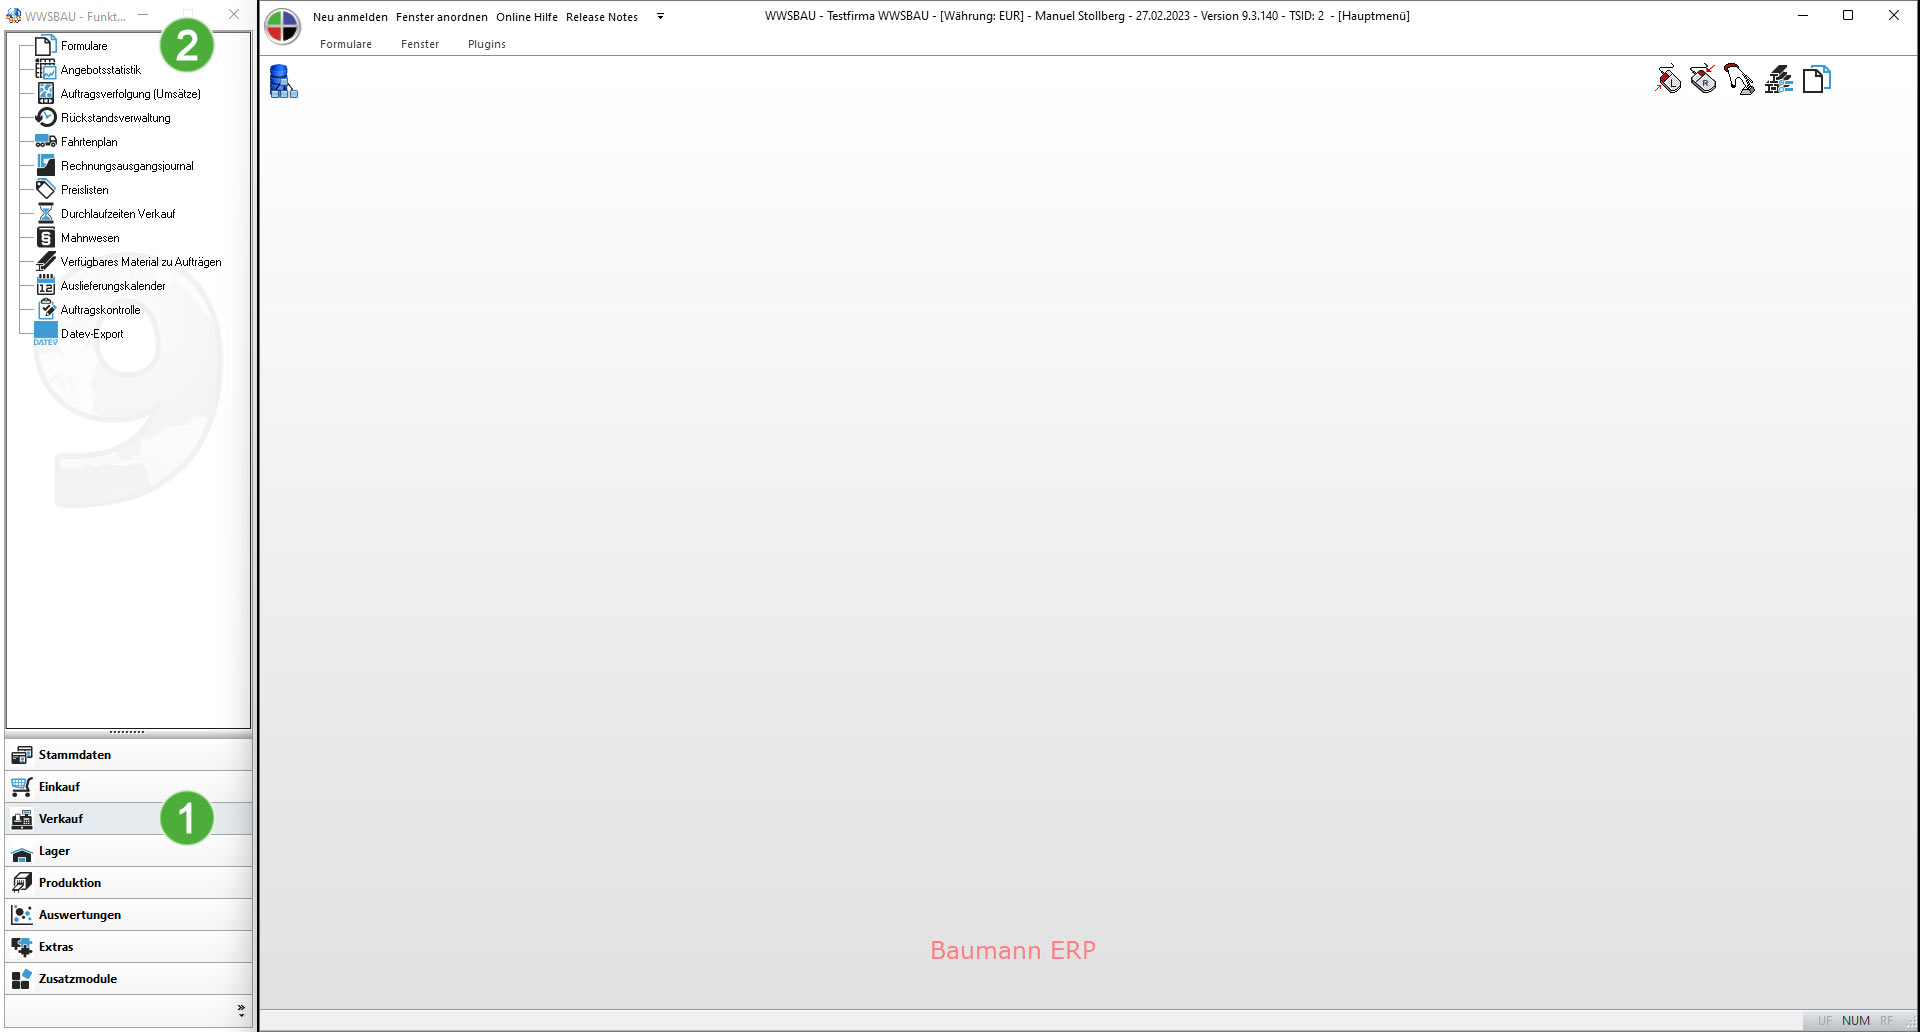Open Auftragskontrolle clipboard entry
This screenshot has height=1032, width=1920.
100,310
